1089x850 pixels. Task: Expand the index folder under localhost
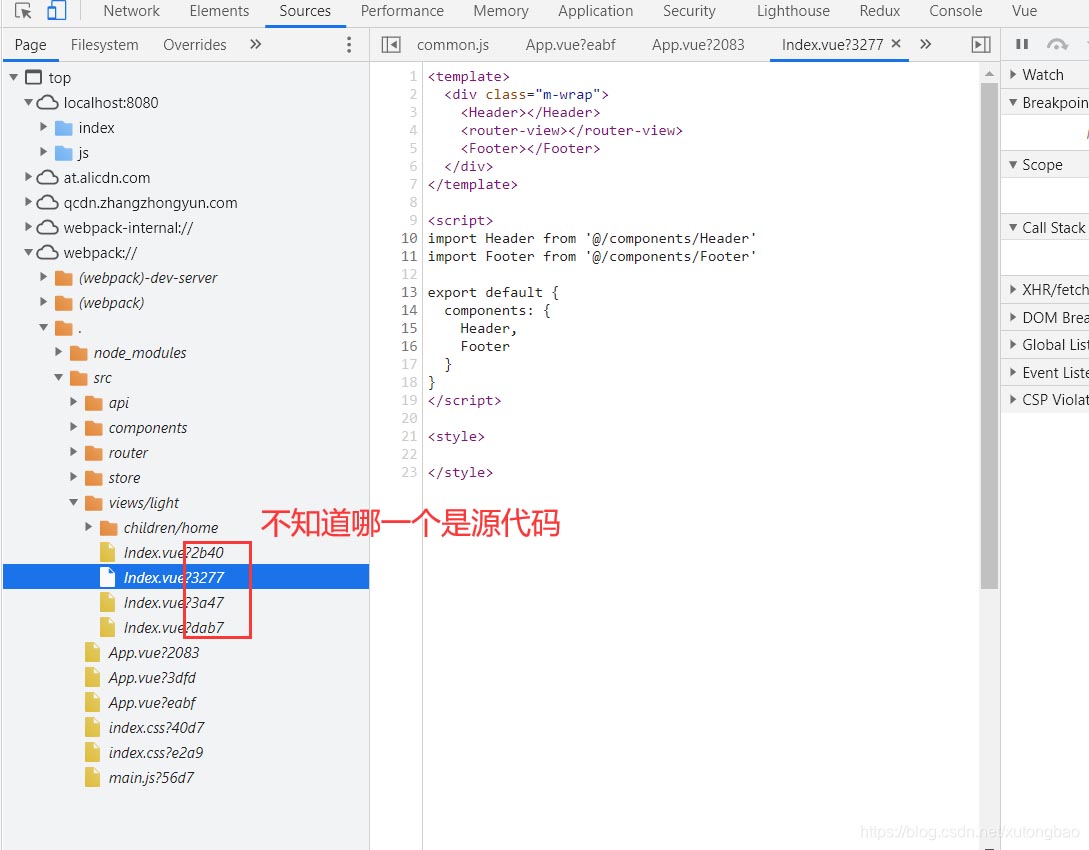coord(44,127)
